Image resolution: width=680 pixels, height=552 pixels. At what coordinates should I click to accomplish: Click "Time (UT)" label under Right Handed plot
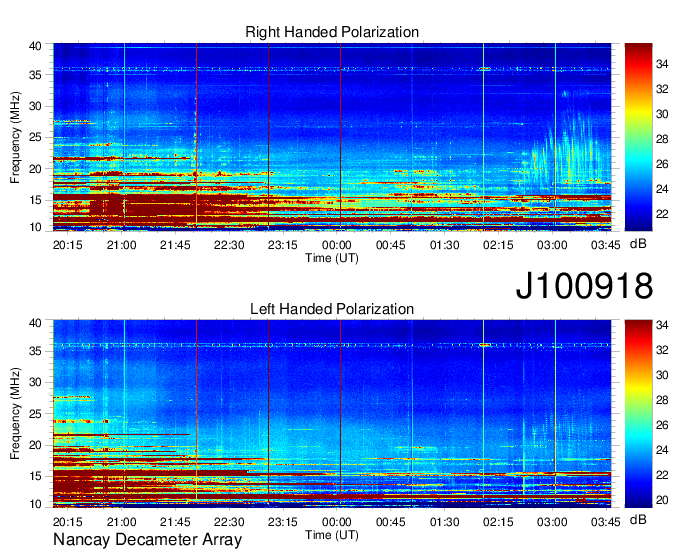coord(332,258)
